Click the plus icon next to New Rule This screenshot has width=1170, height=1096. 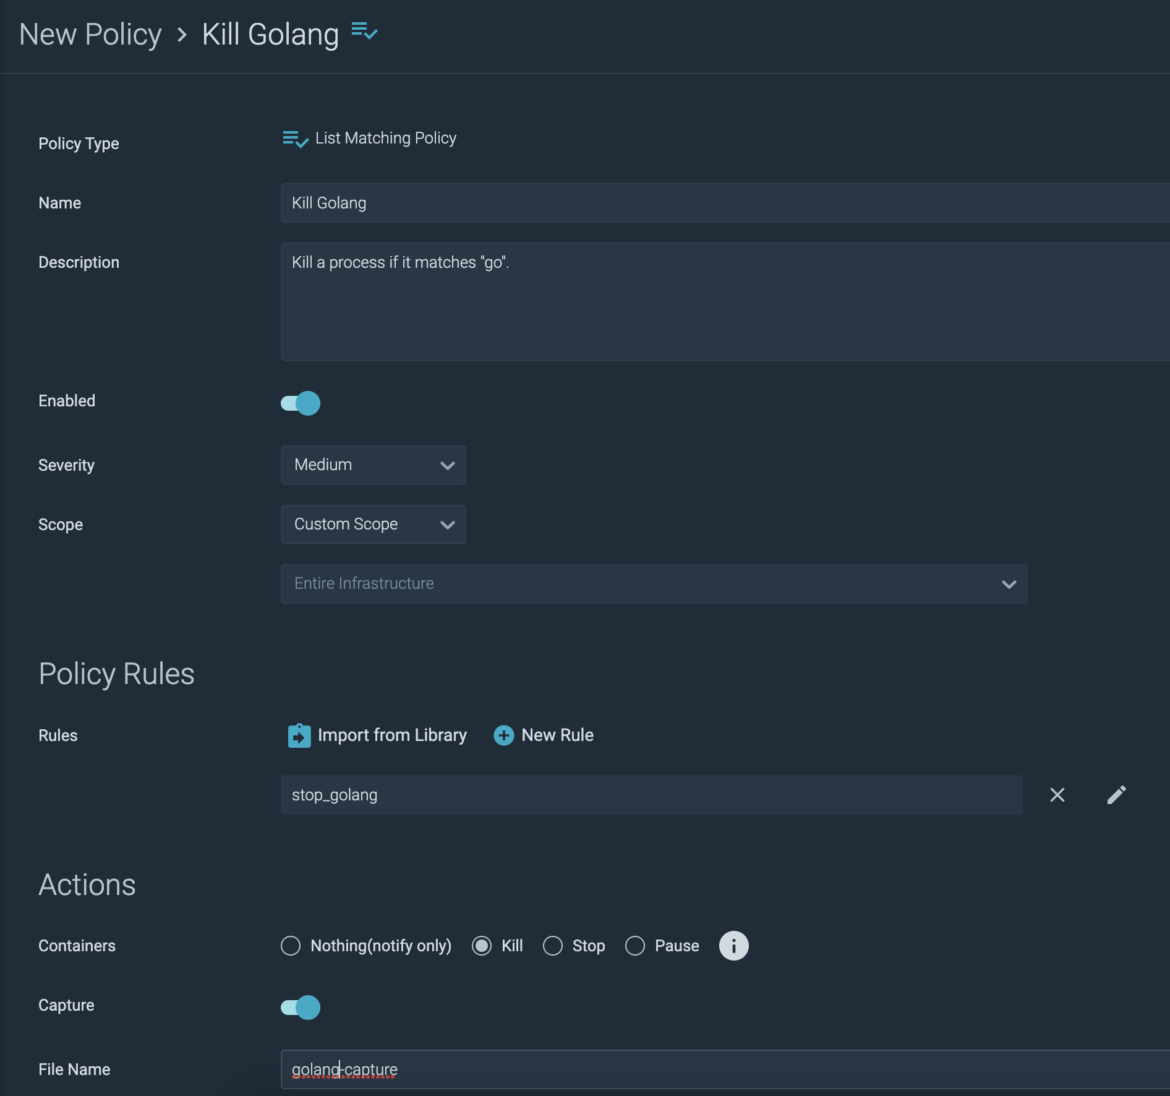[504, 736]
